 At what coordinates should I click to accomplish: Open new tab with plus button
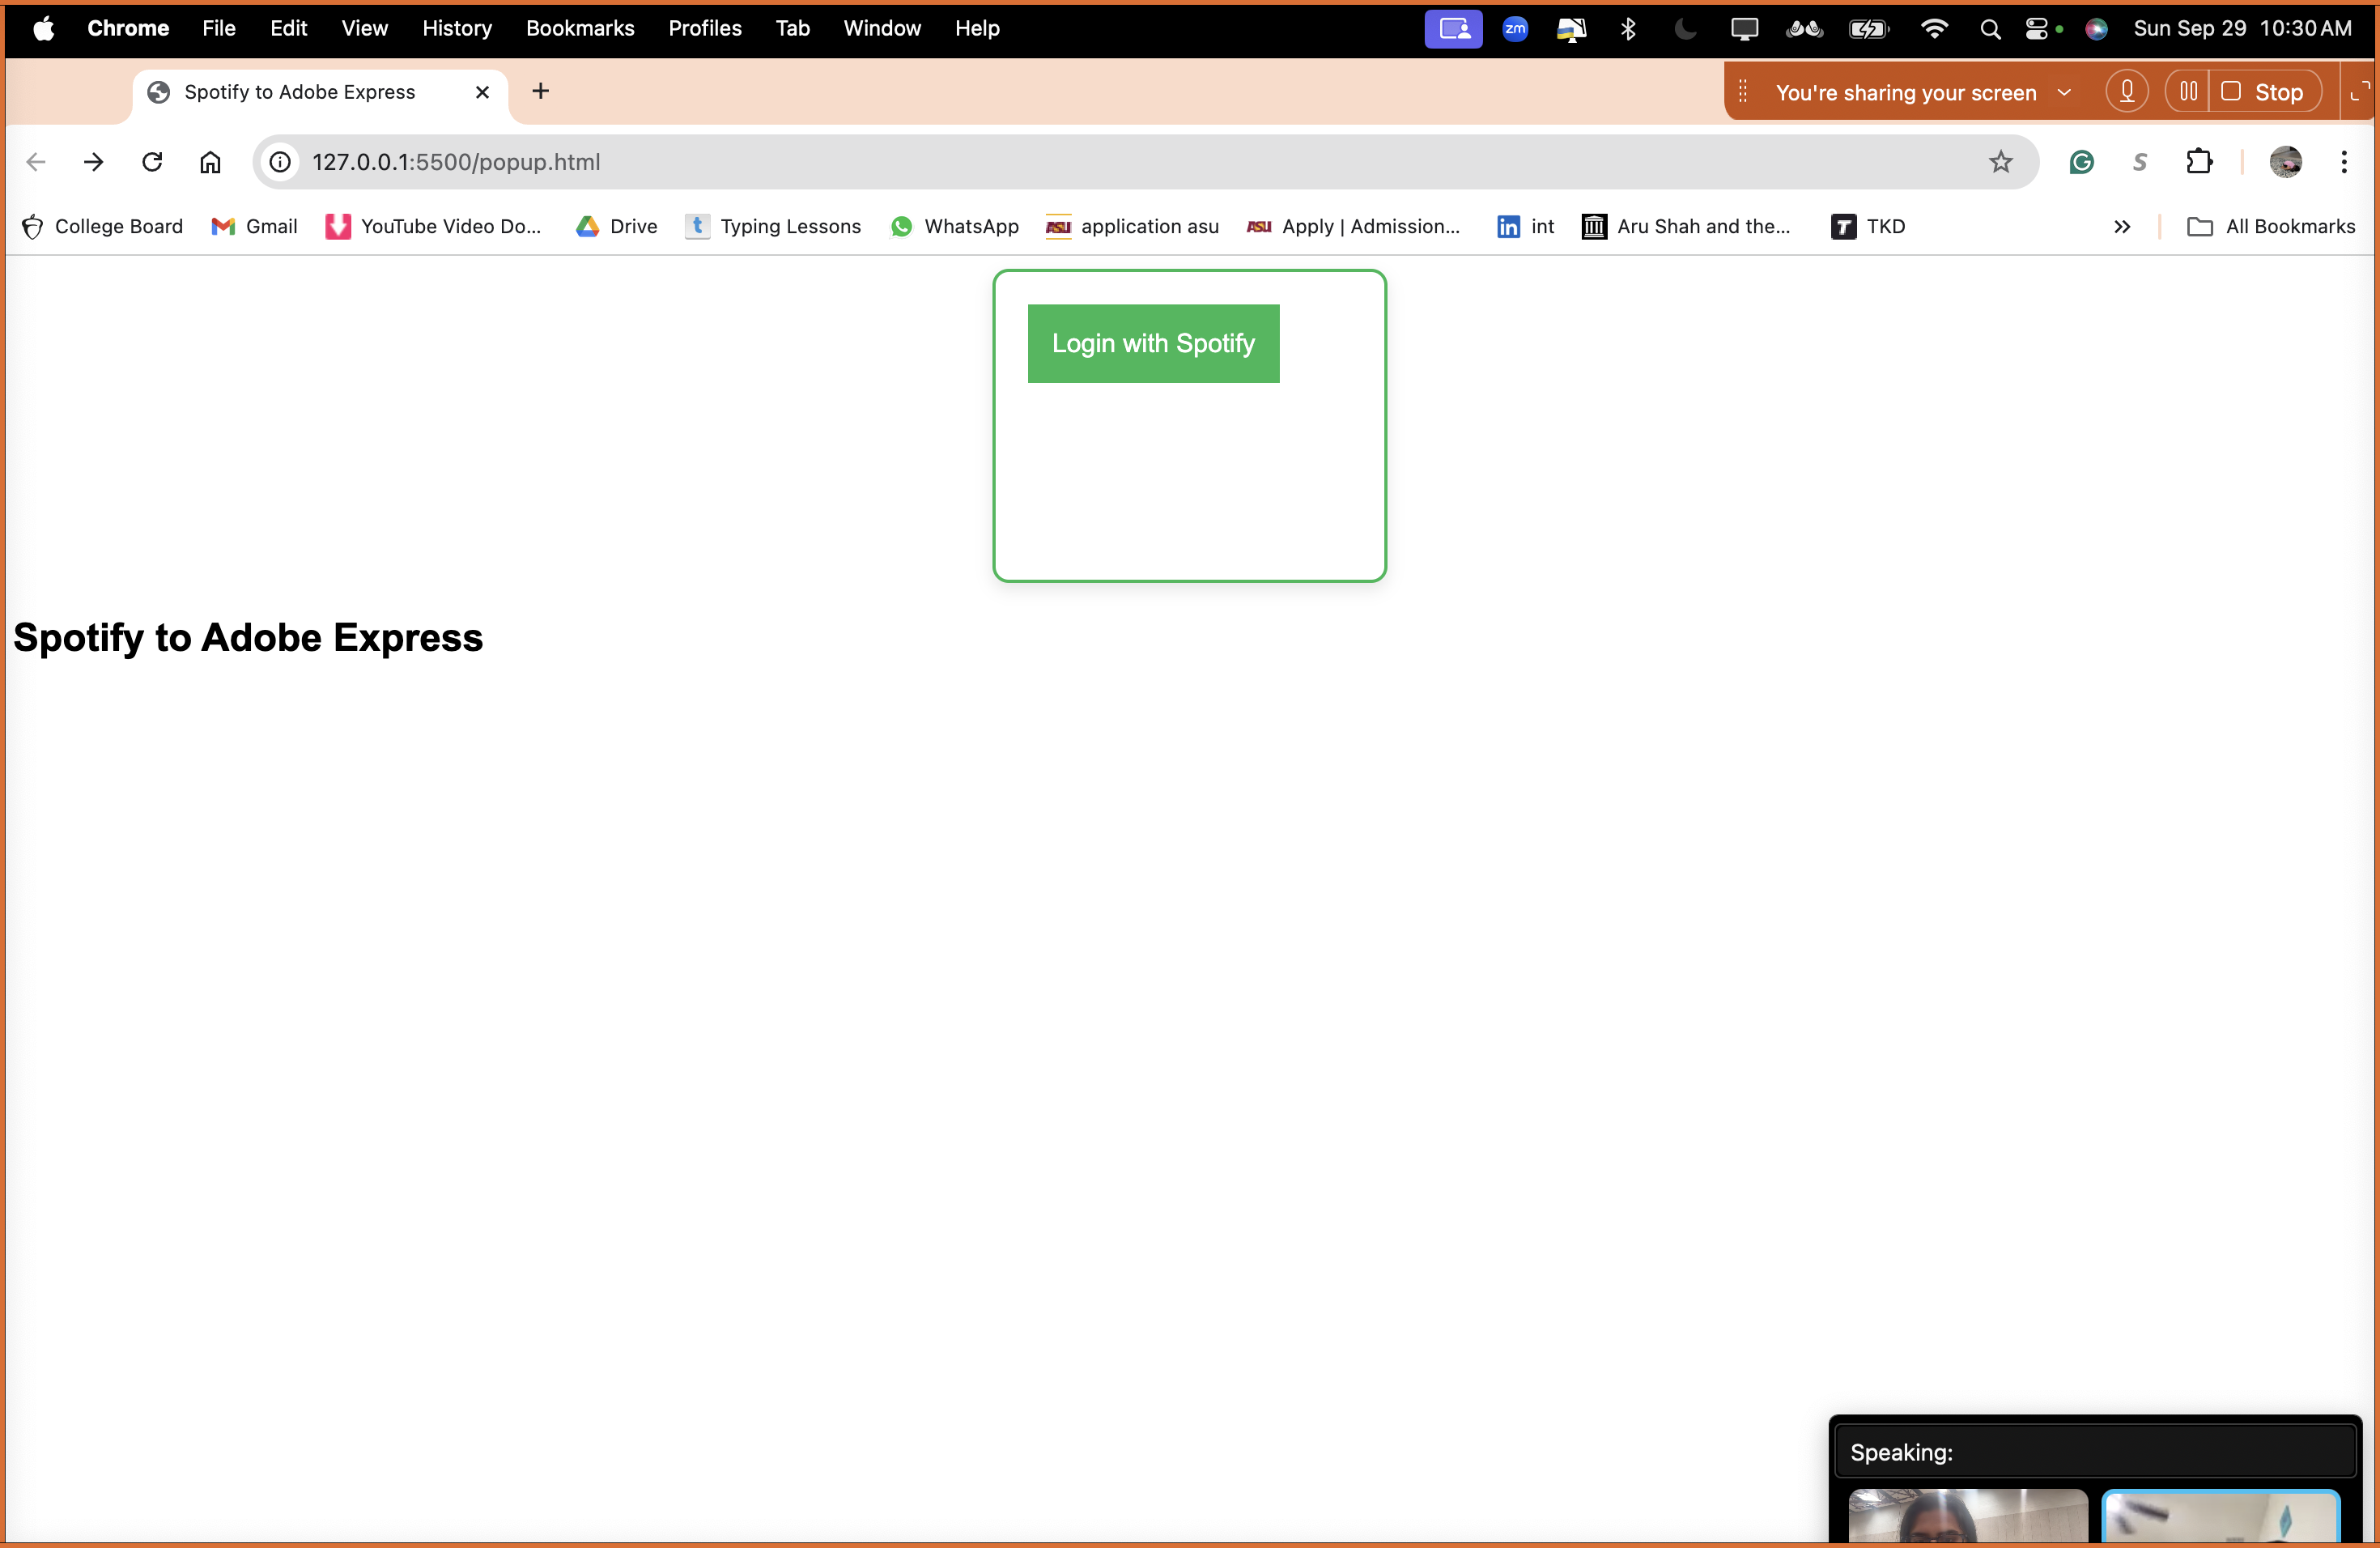click(x=541, y=91)
